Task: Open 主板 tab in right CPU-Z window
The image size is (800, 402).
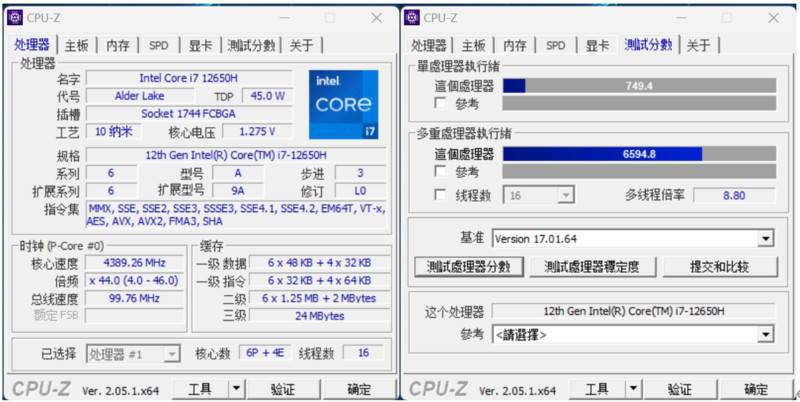Action: (473, 45)
